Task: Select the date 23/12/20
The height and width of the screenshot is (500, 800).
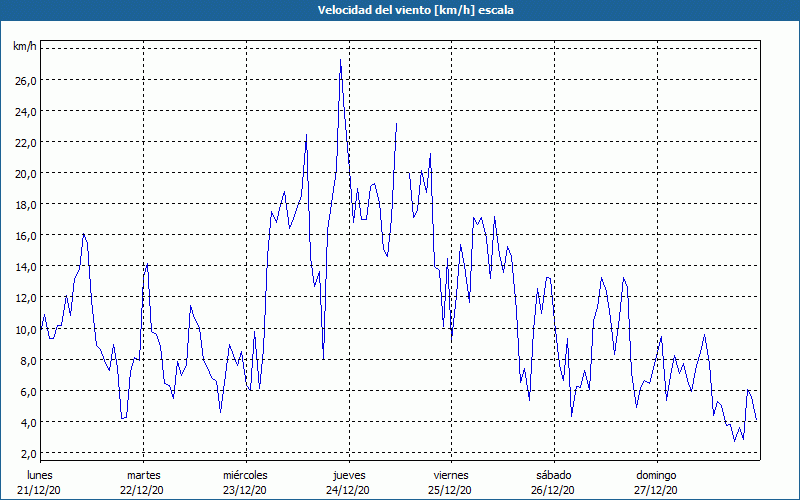Action: click(245, 490)
